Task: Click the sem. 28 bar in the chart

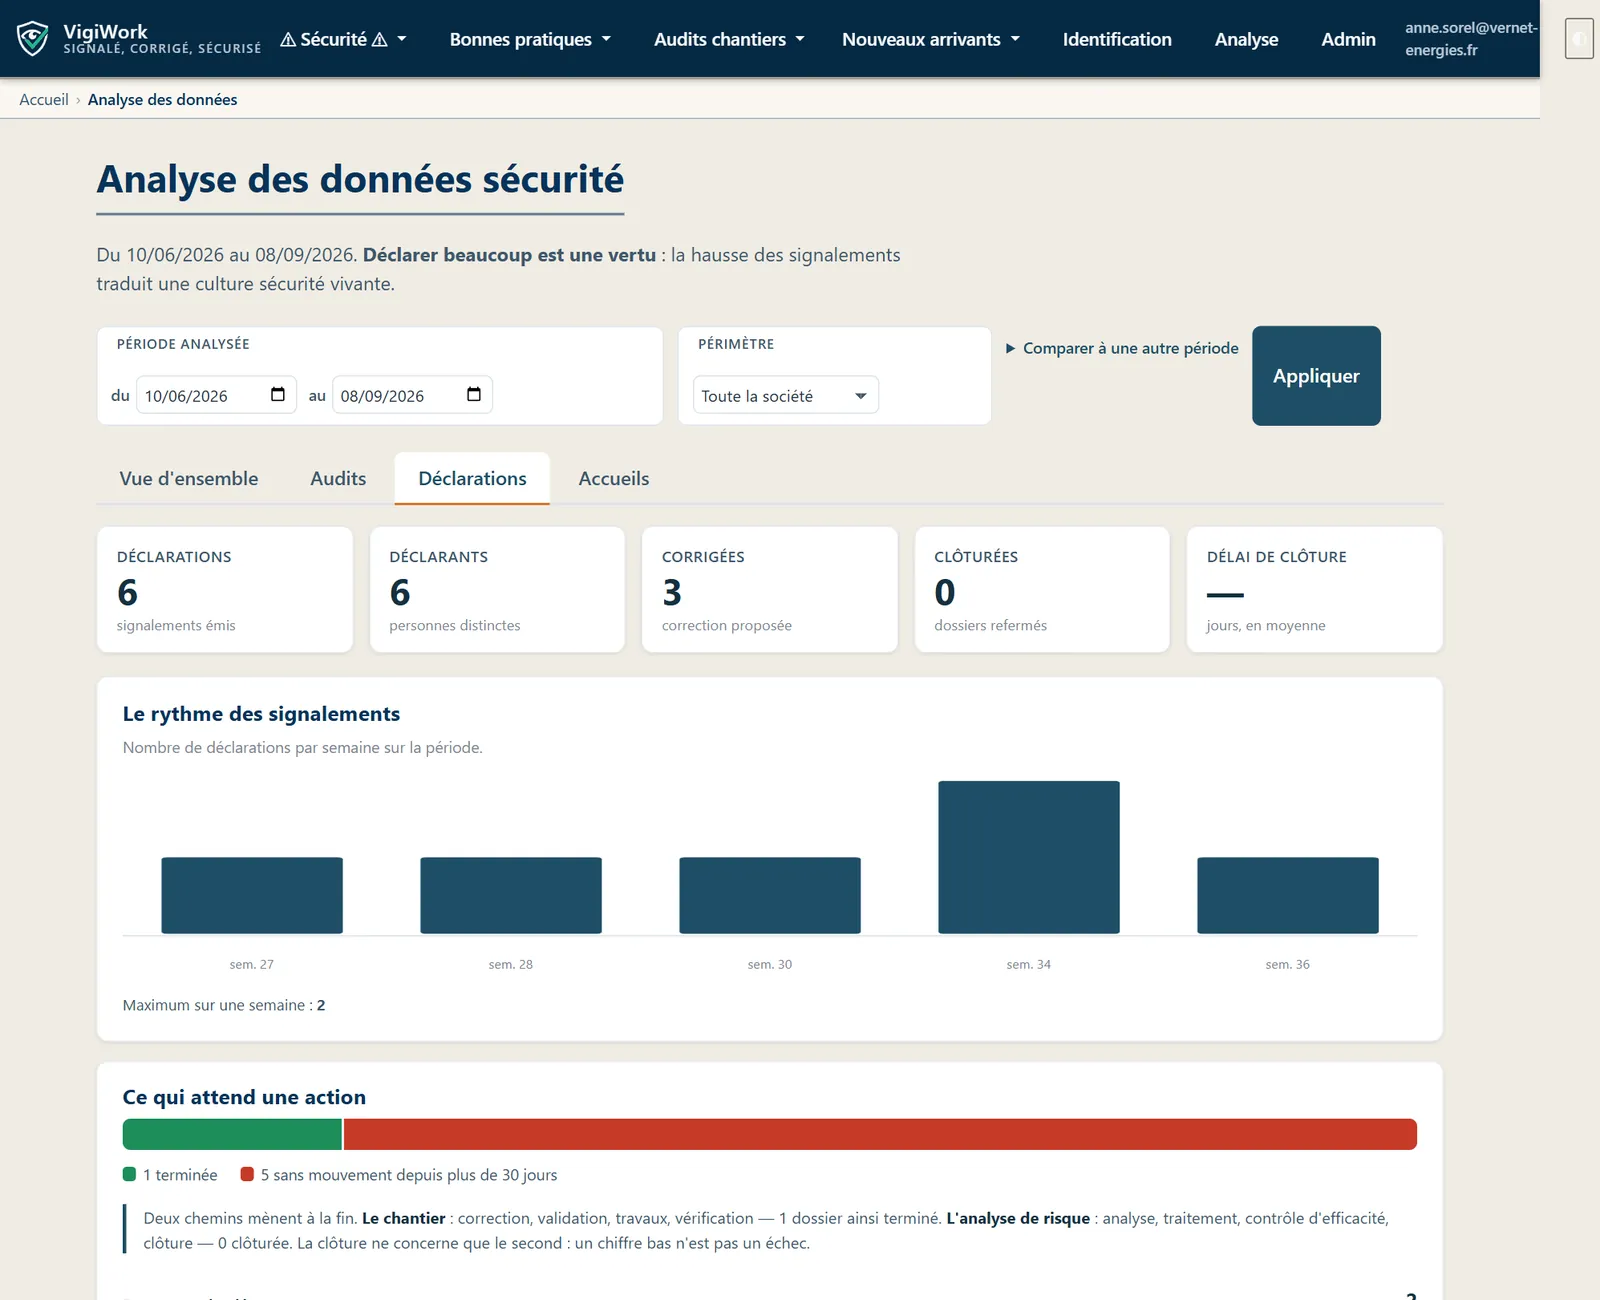Action: (x=511, y=895)
